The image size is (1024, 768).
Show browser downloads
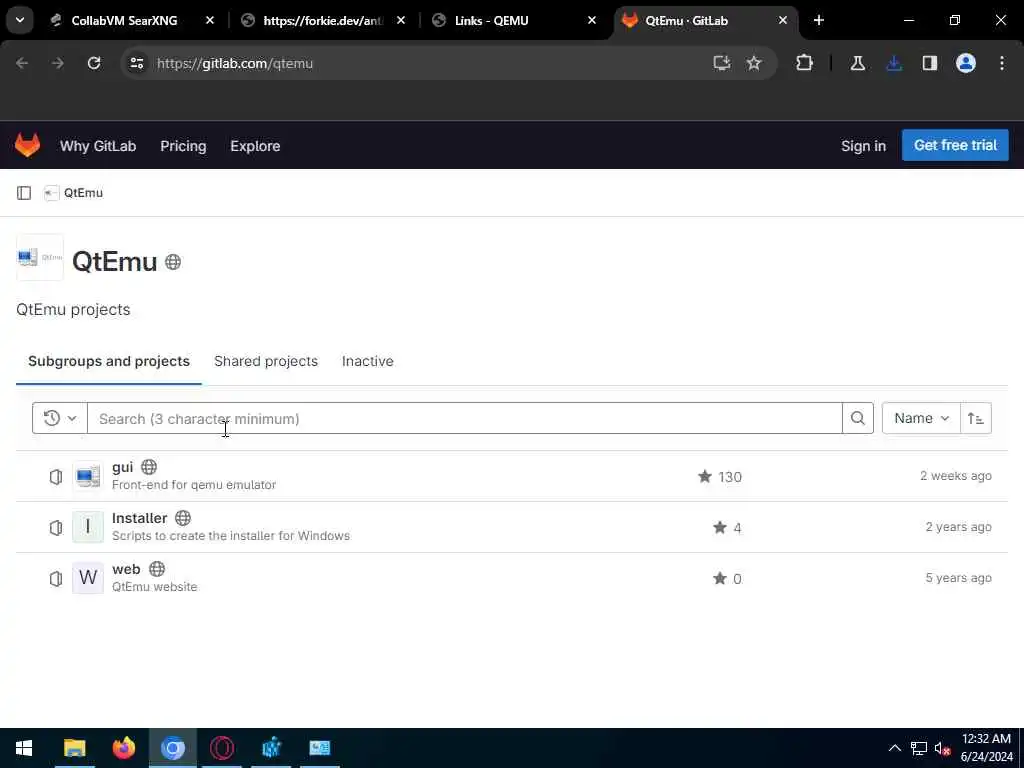pyautogui.click(x=894, y=63)
